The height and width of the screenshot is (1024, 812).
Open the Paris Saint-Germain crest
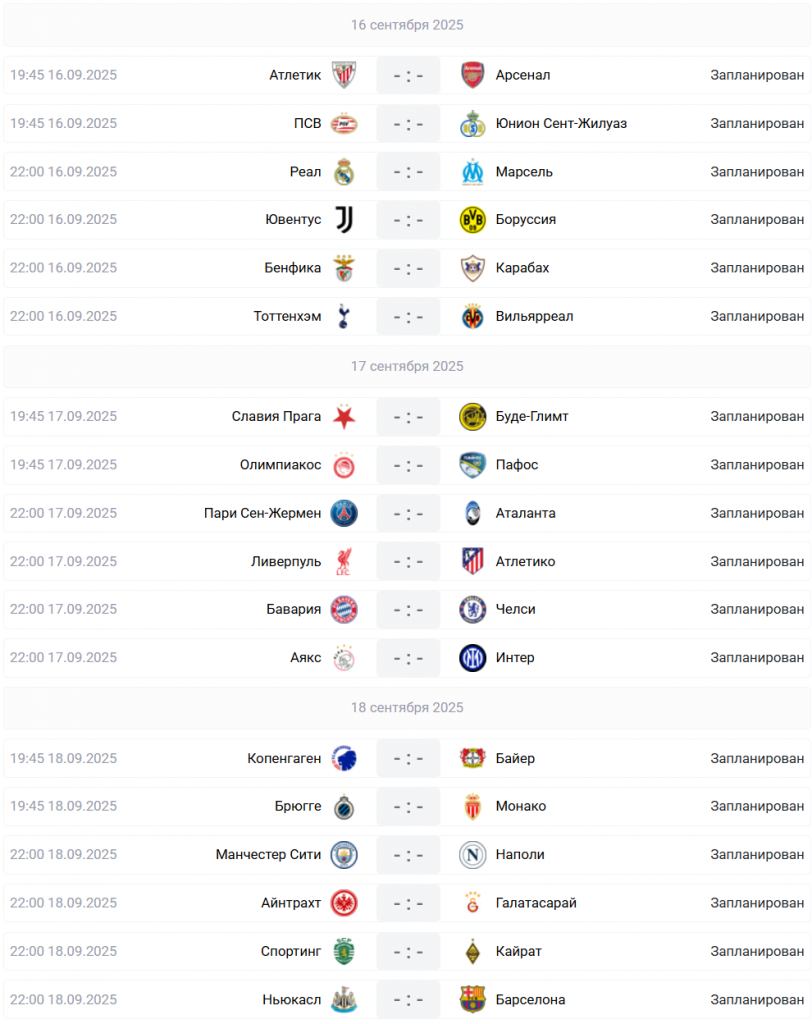point(344,513)
